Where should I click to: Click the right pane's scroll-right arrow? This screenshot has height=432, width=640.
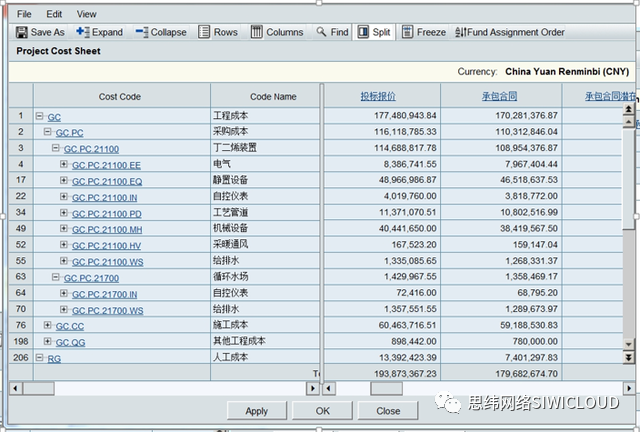629,388
